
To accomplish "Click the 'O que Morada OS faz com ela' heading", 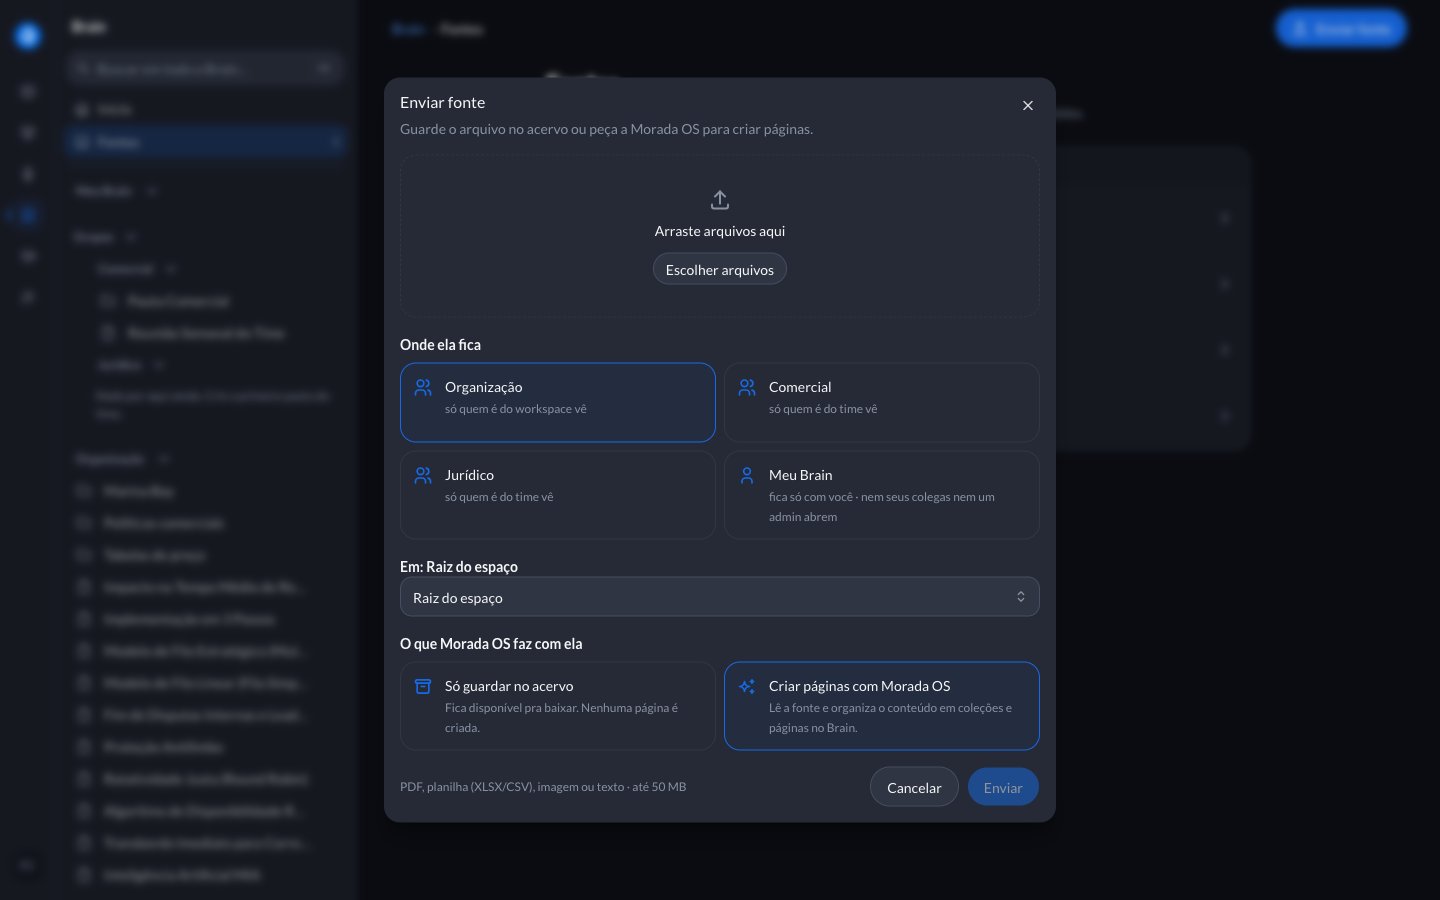I will point(491,644).
